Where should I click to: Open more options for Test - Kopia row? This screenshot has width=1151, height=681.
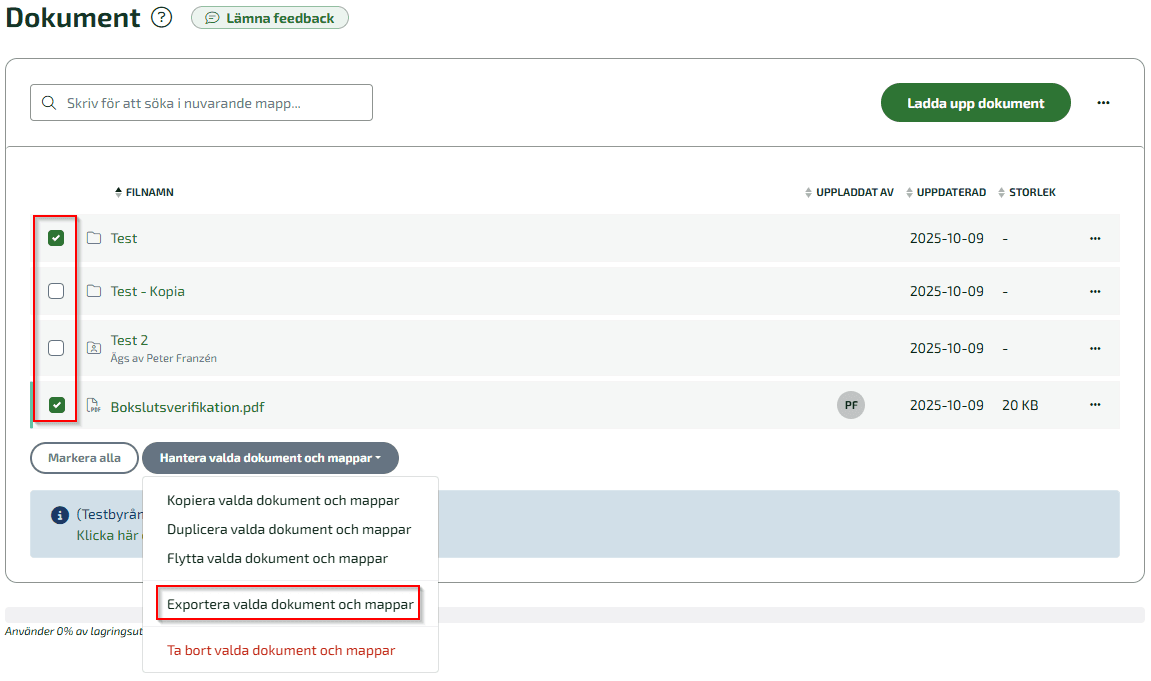1095,291
